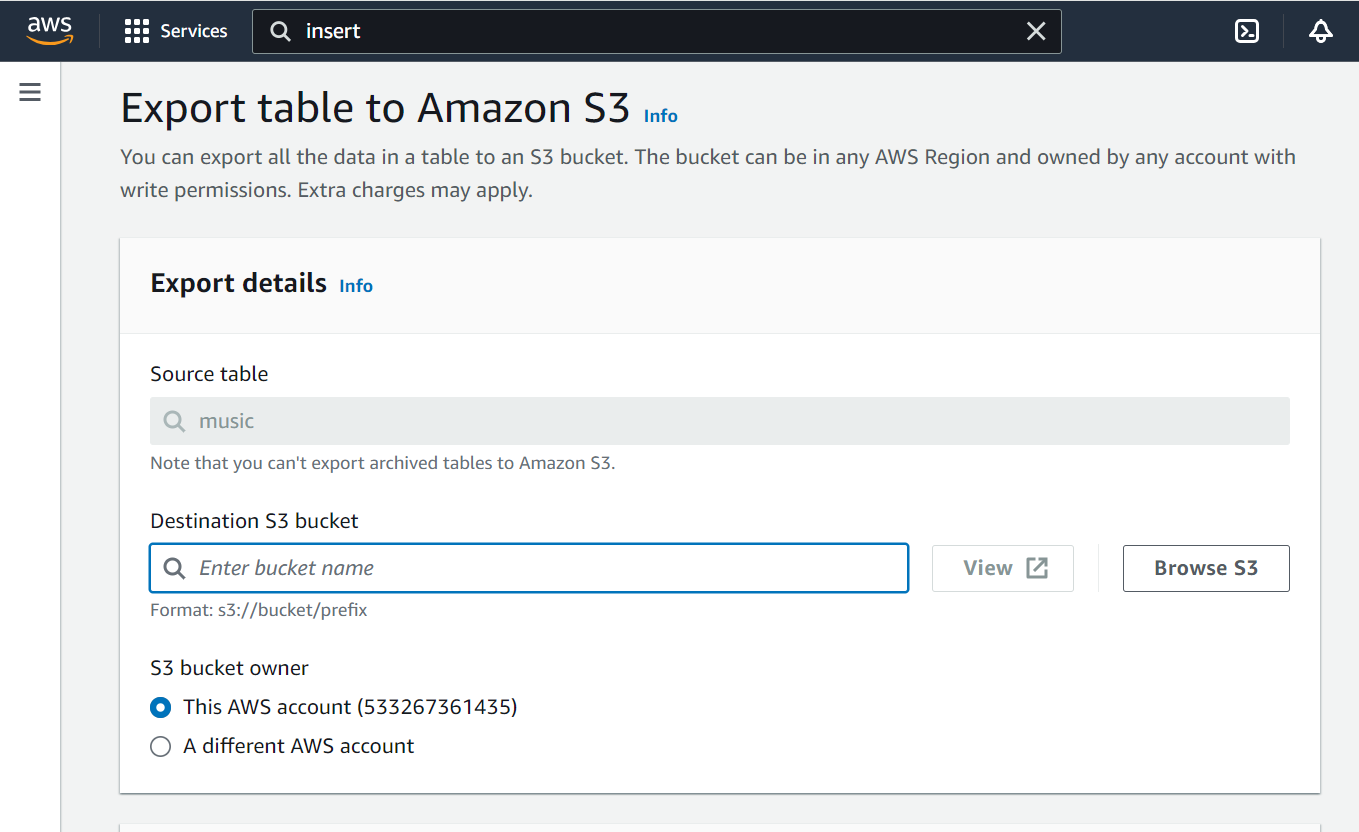Click the magnifier icon in top search bar
Screen dimensions: 1359x832
[x=281, y=31]
